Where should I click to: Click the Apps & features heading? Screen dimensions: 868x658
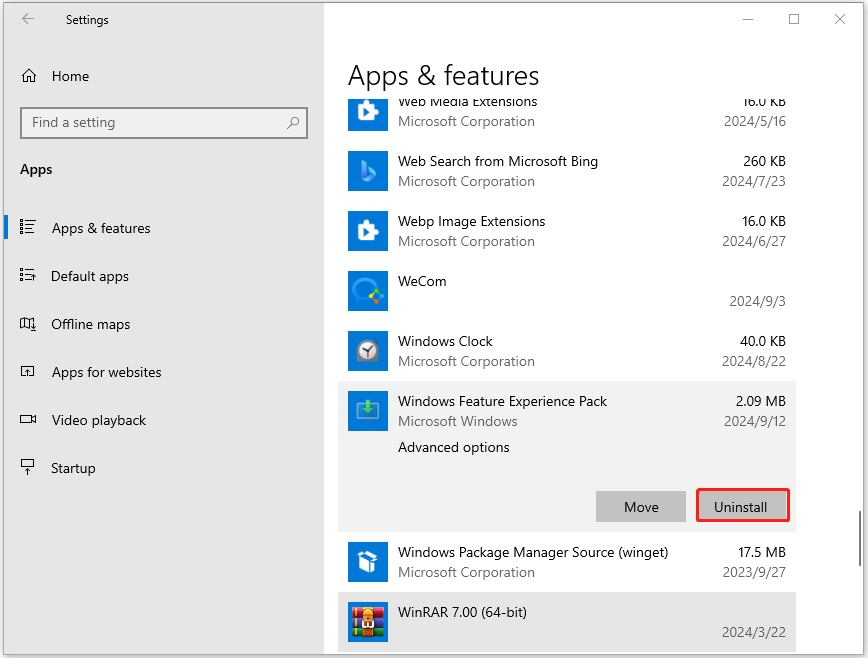[x=443, y=76]
